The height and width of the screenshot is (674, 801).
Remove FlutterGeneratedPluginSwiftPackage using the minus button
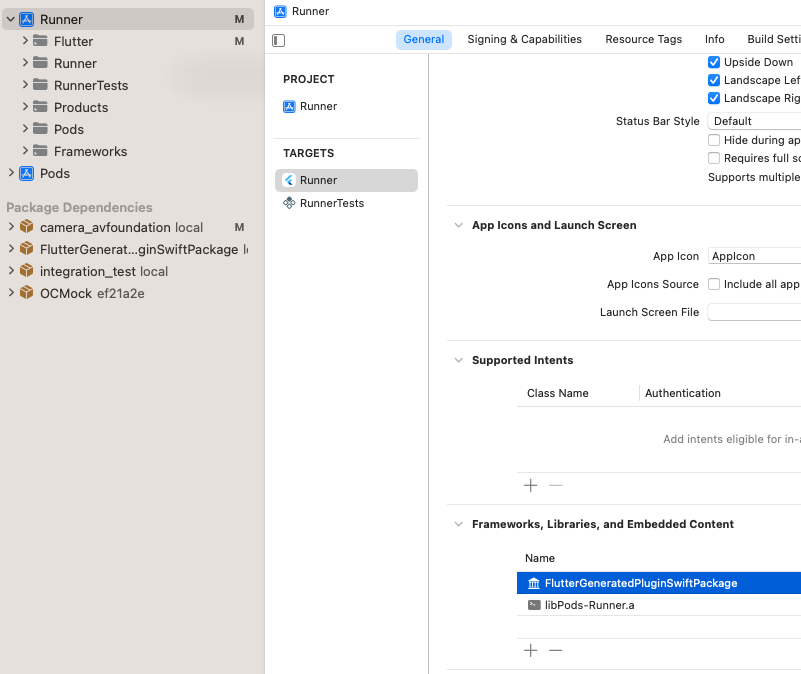[556, 650]
